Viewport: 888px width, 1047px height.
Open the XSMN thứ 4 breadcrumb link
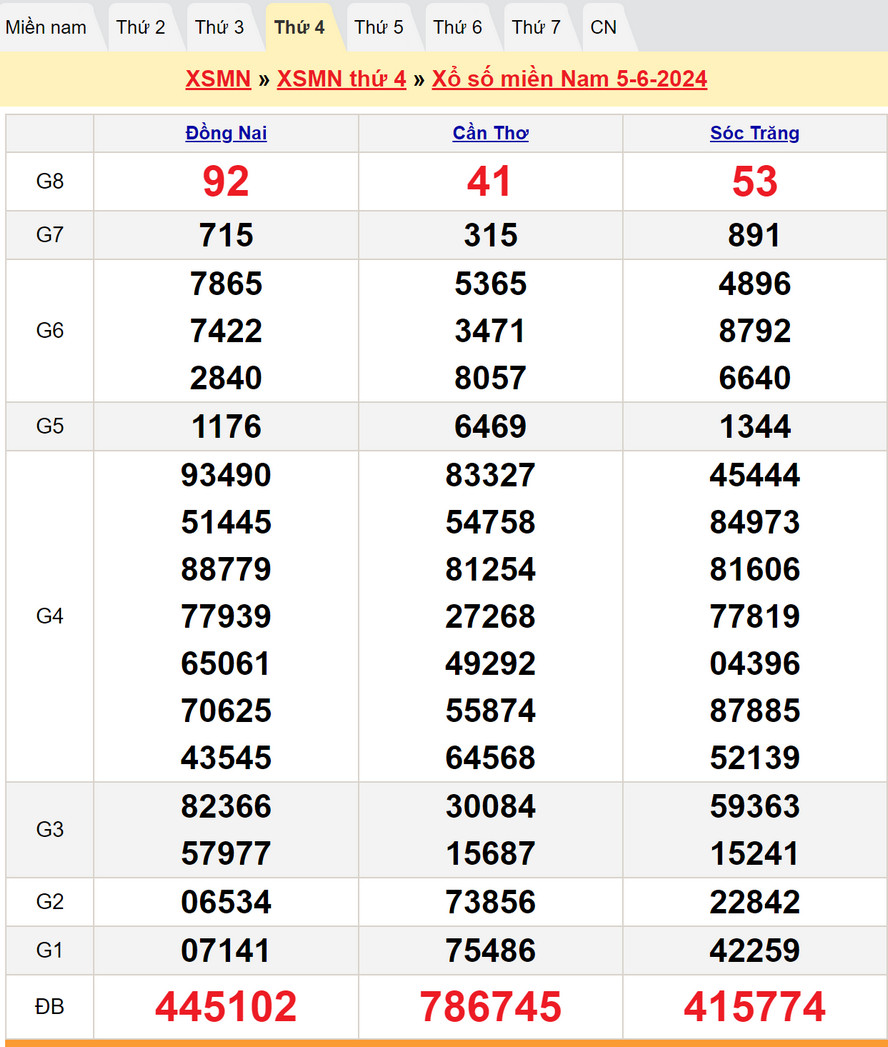click(x=341, y=79)
